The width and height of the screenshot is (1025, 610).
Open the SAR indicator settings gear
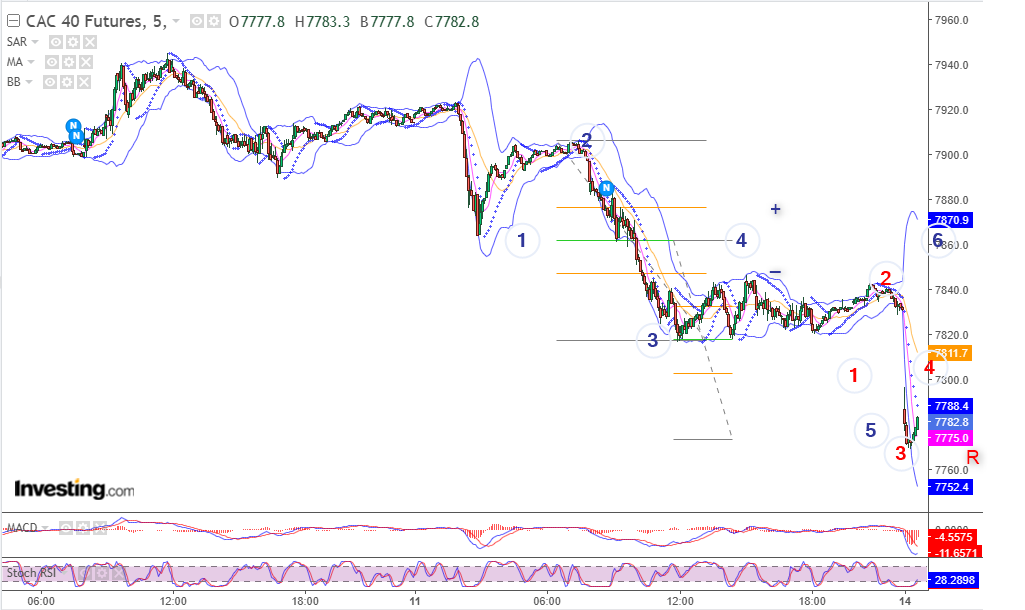[x=73, y=42]
